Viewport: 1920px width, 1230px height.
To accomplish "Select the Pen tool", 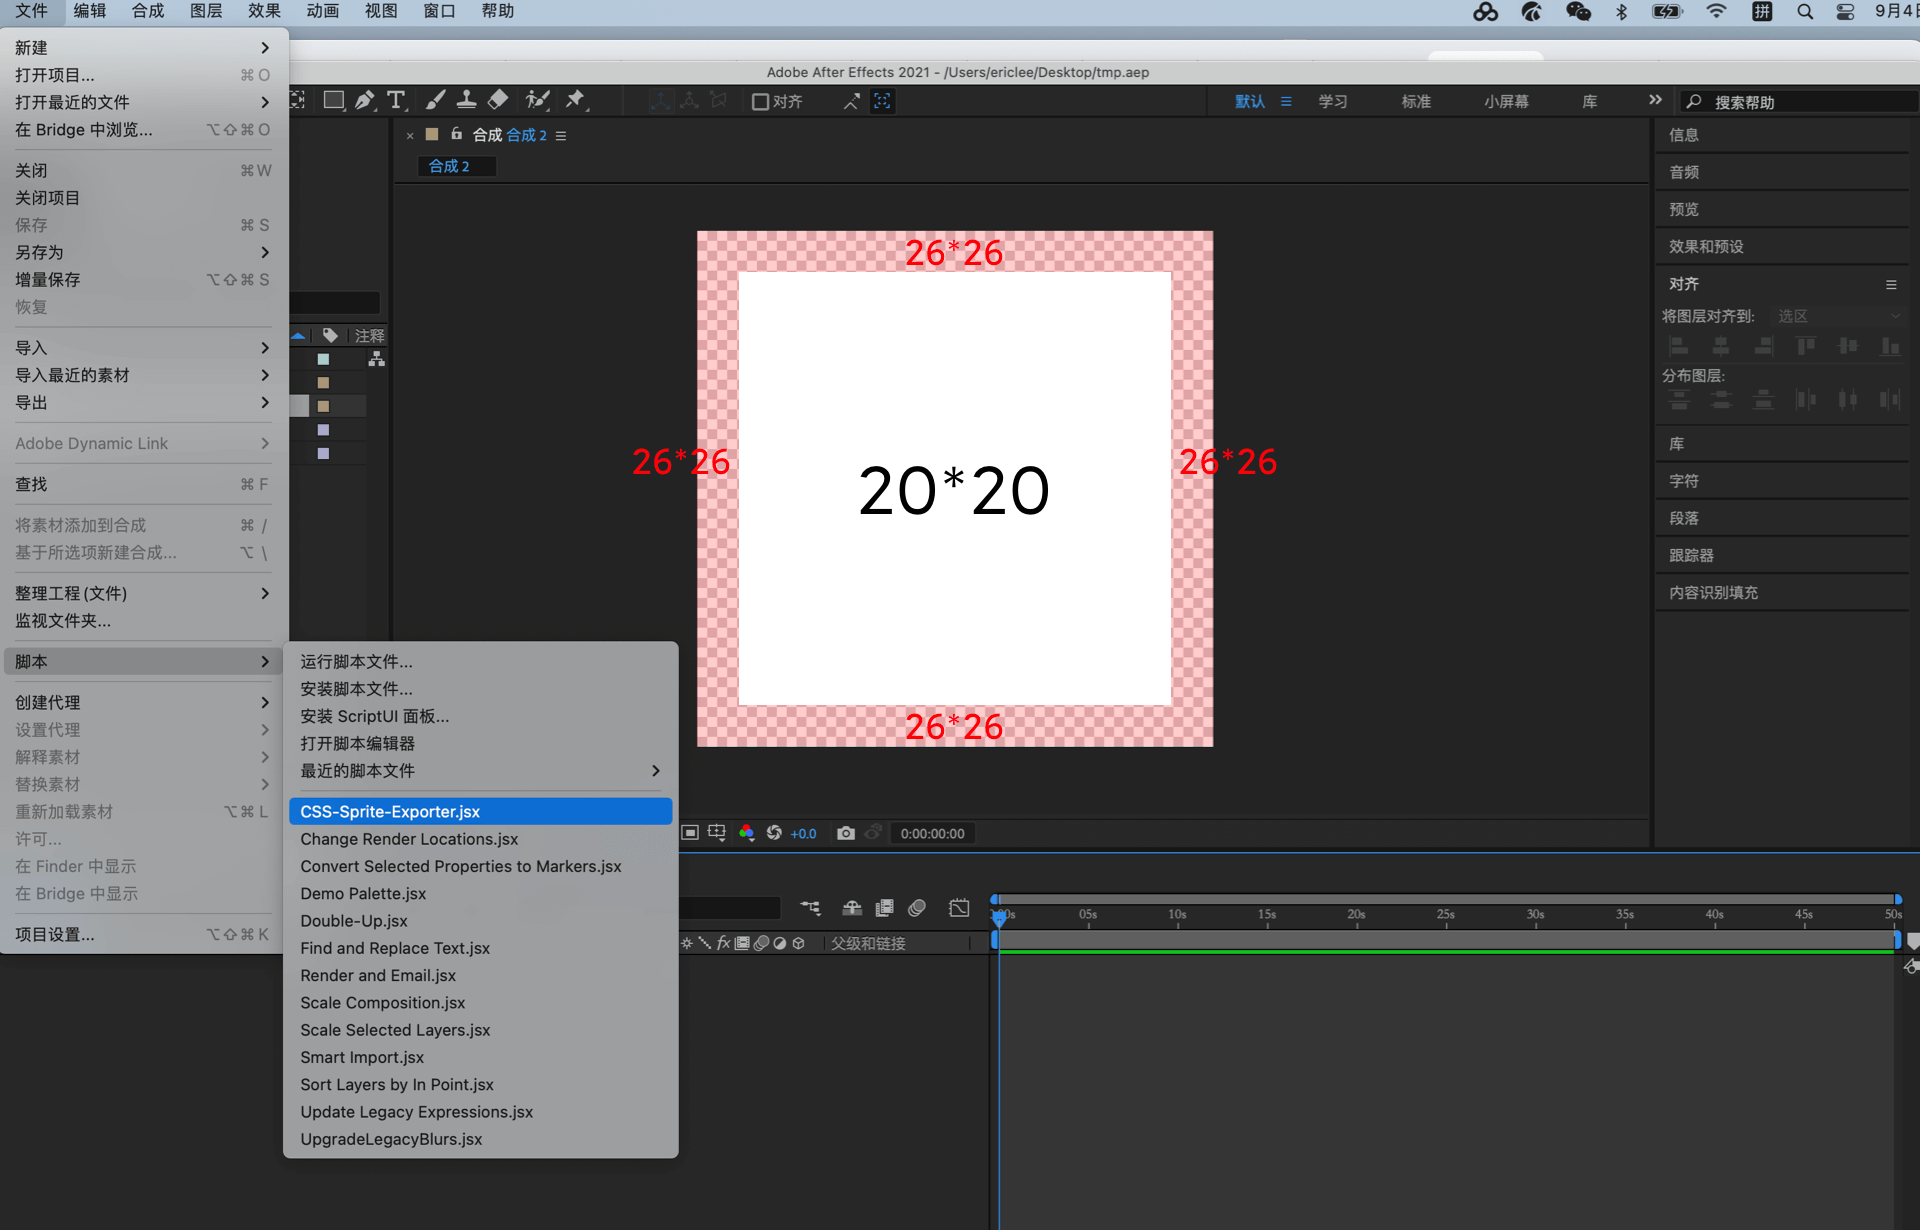I will [365, 101].
